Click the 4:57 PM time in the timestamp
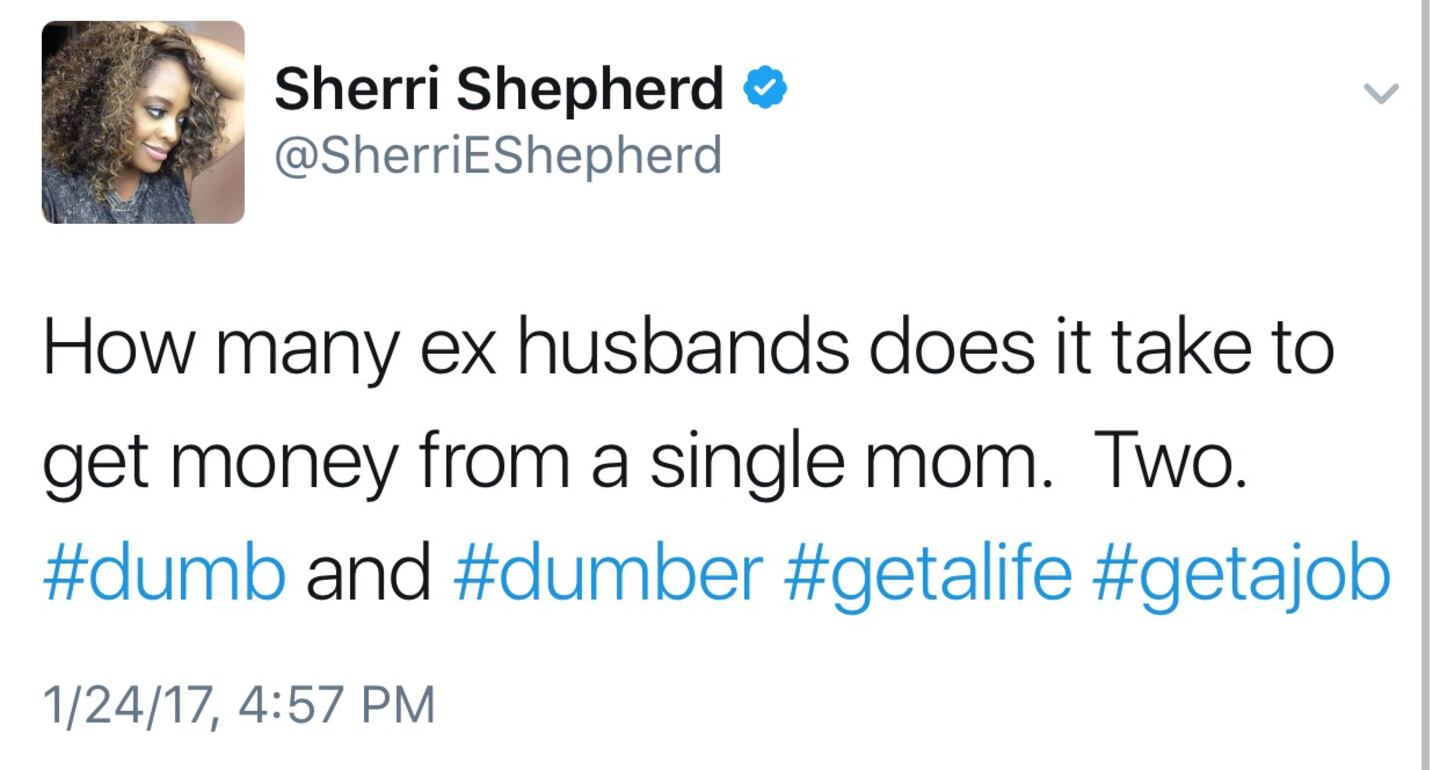 pyautogui.click(x=338, y=704)
